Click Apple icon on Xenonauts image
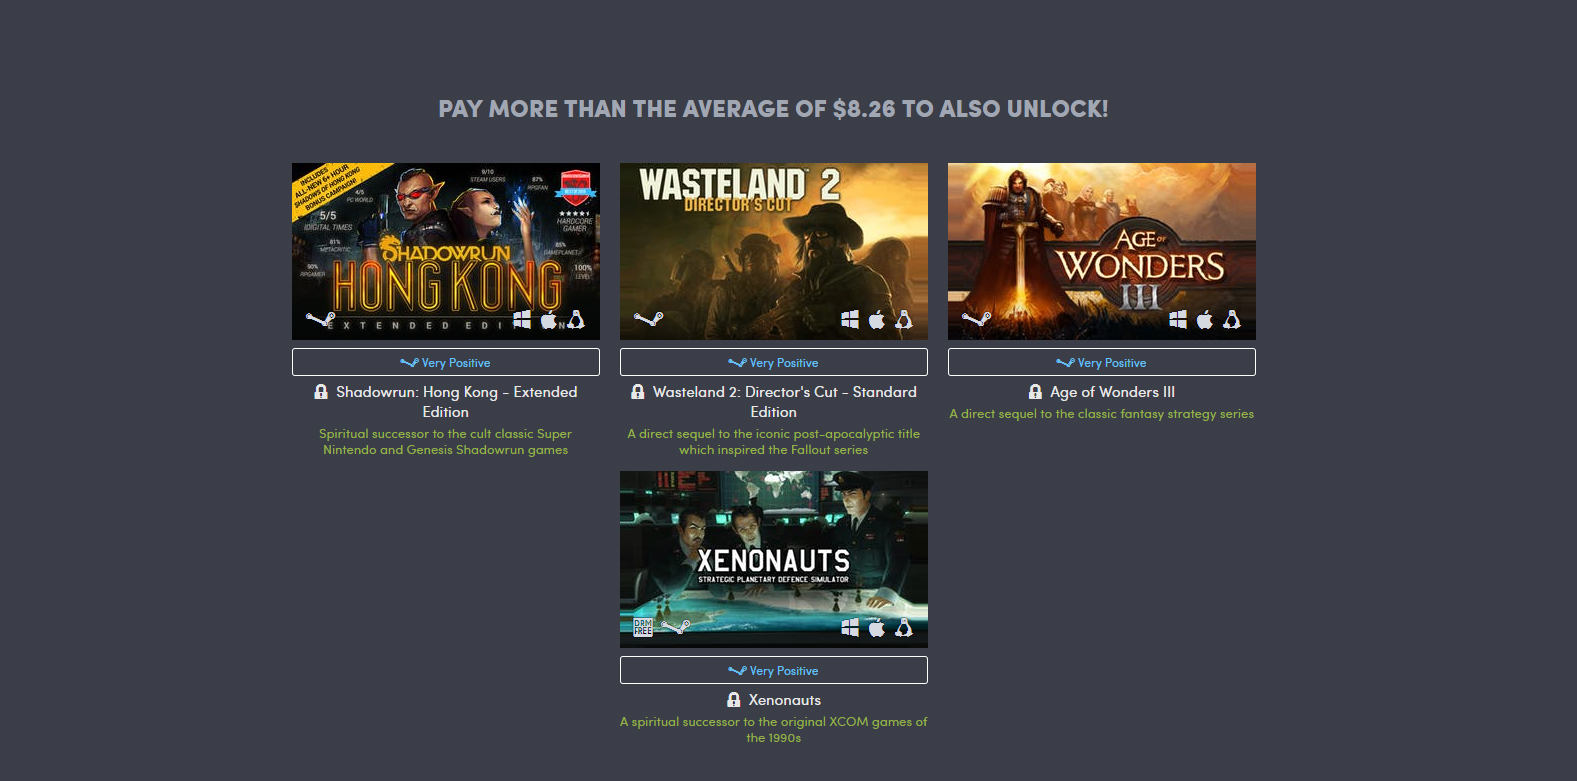This screenshot has width=1577, height=781. [x=877, y=628]
